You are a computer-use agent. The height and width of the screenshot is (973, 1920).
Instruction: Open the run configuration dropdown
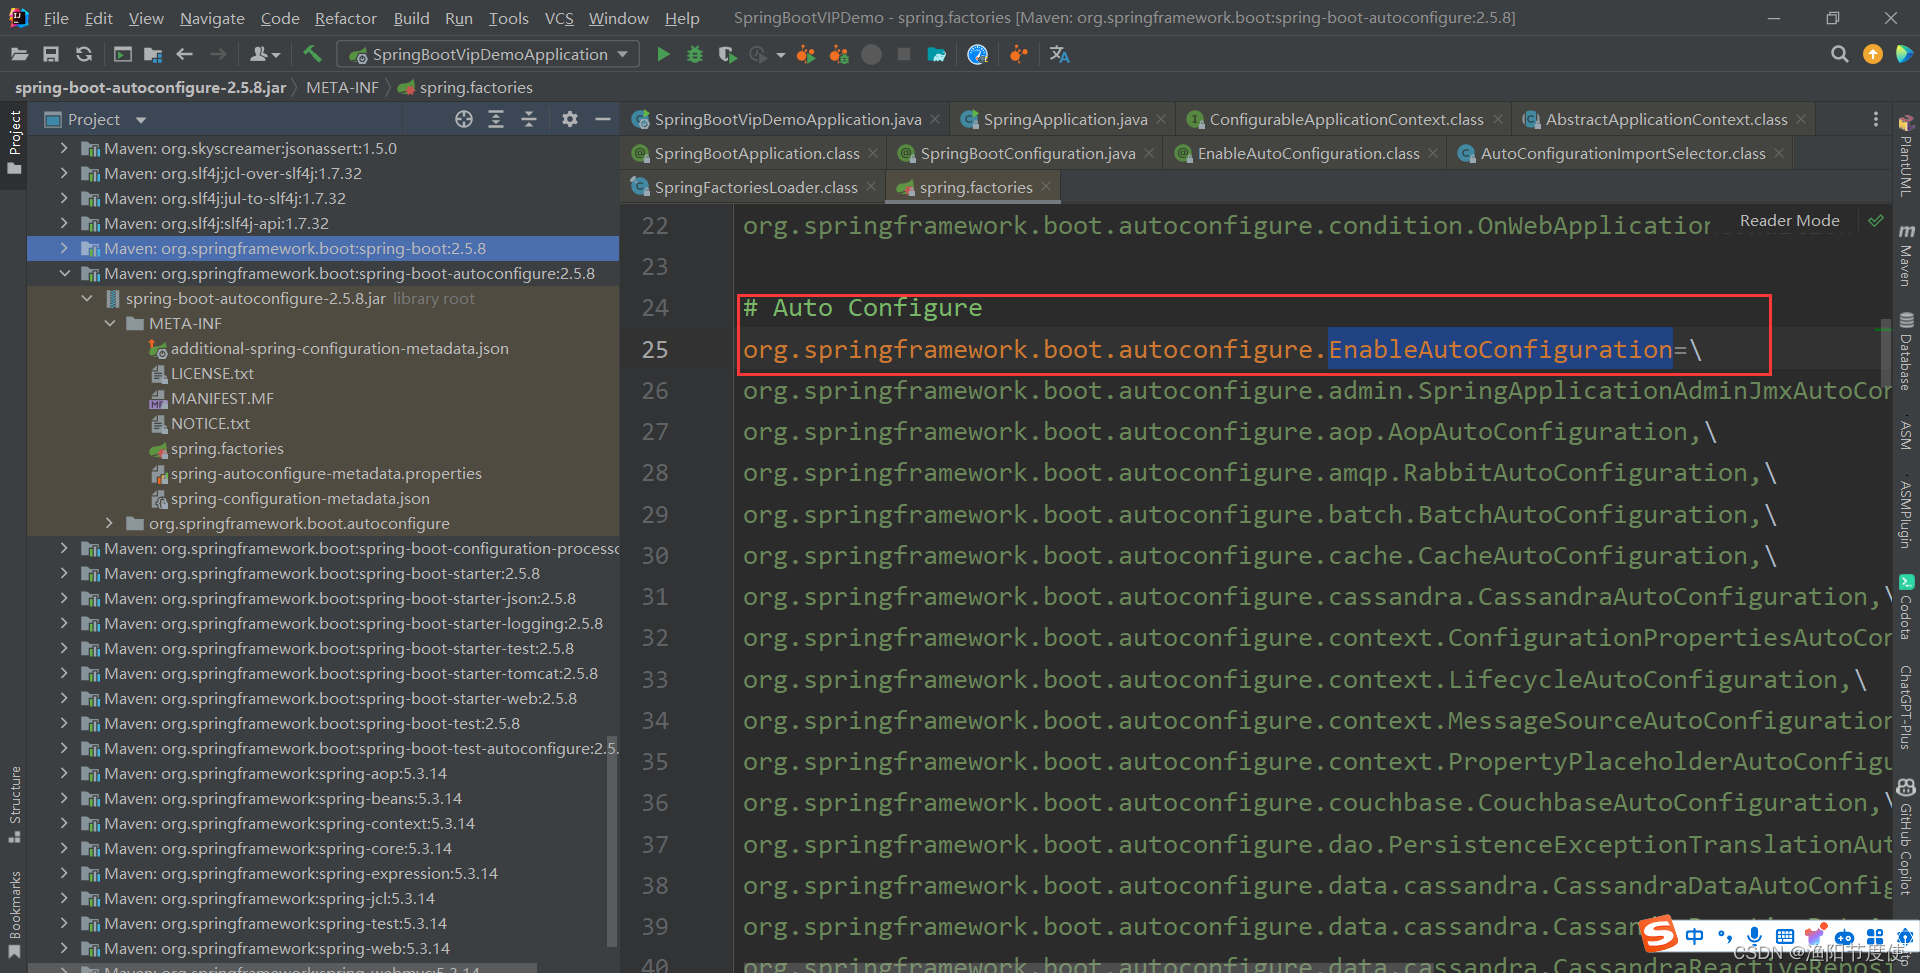coord(488,54)
